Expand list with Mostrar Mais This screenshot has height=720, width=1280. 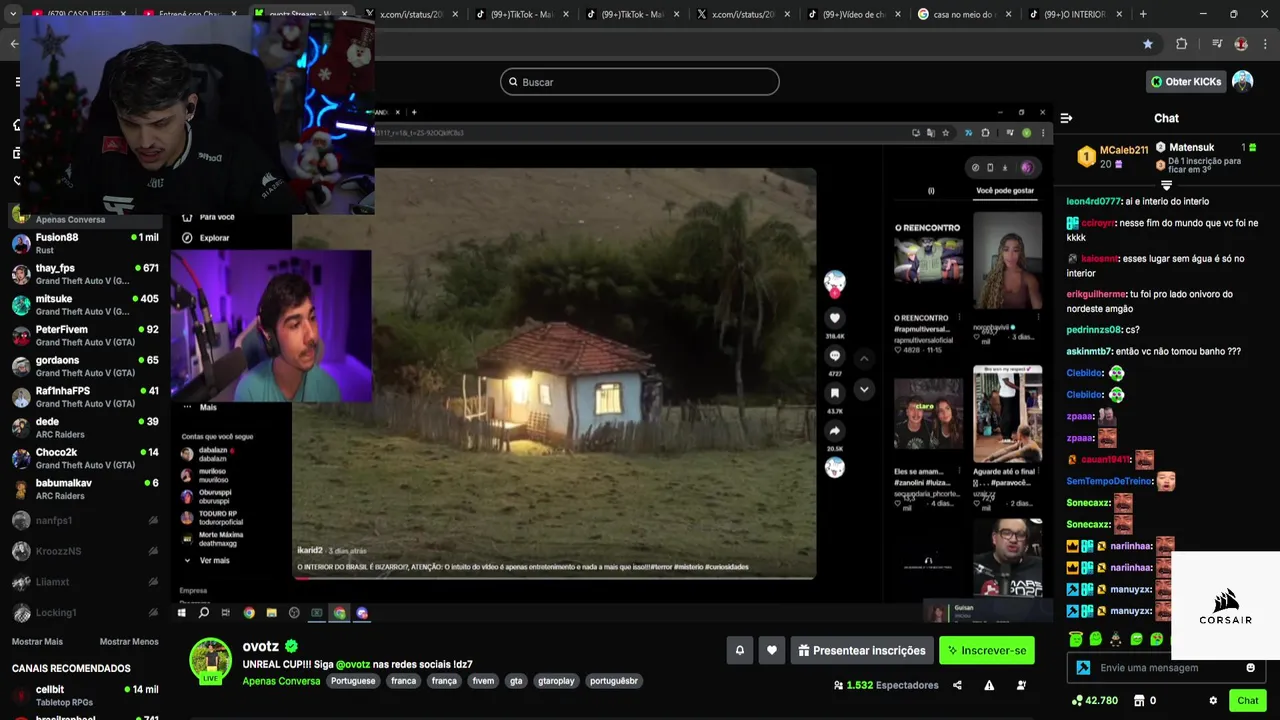coord(37,642)
